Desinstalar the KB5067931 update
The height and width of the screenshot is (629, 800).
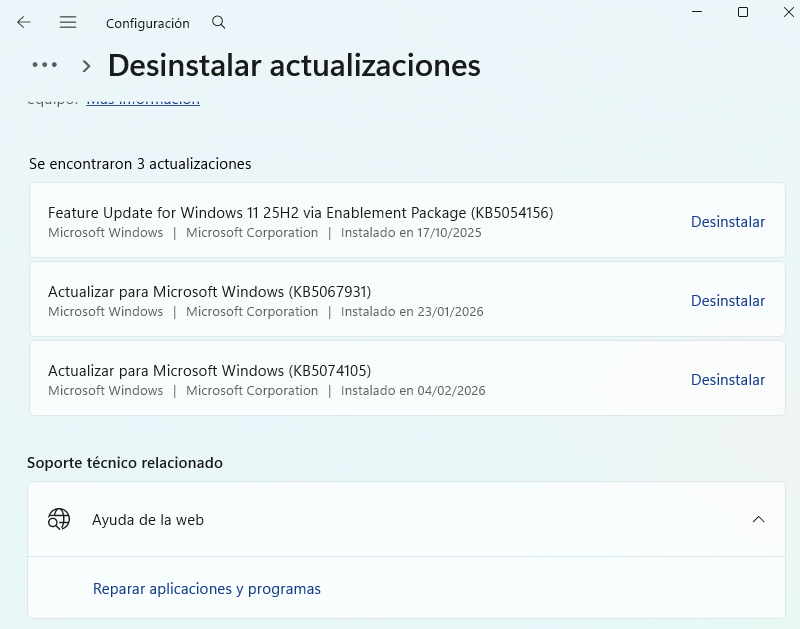click(728, 300)
